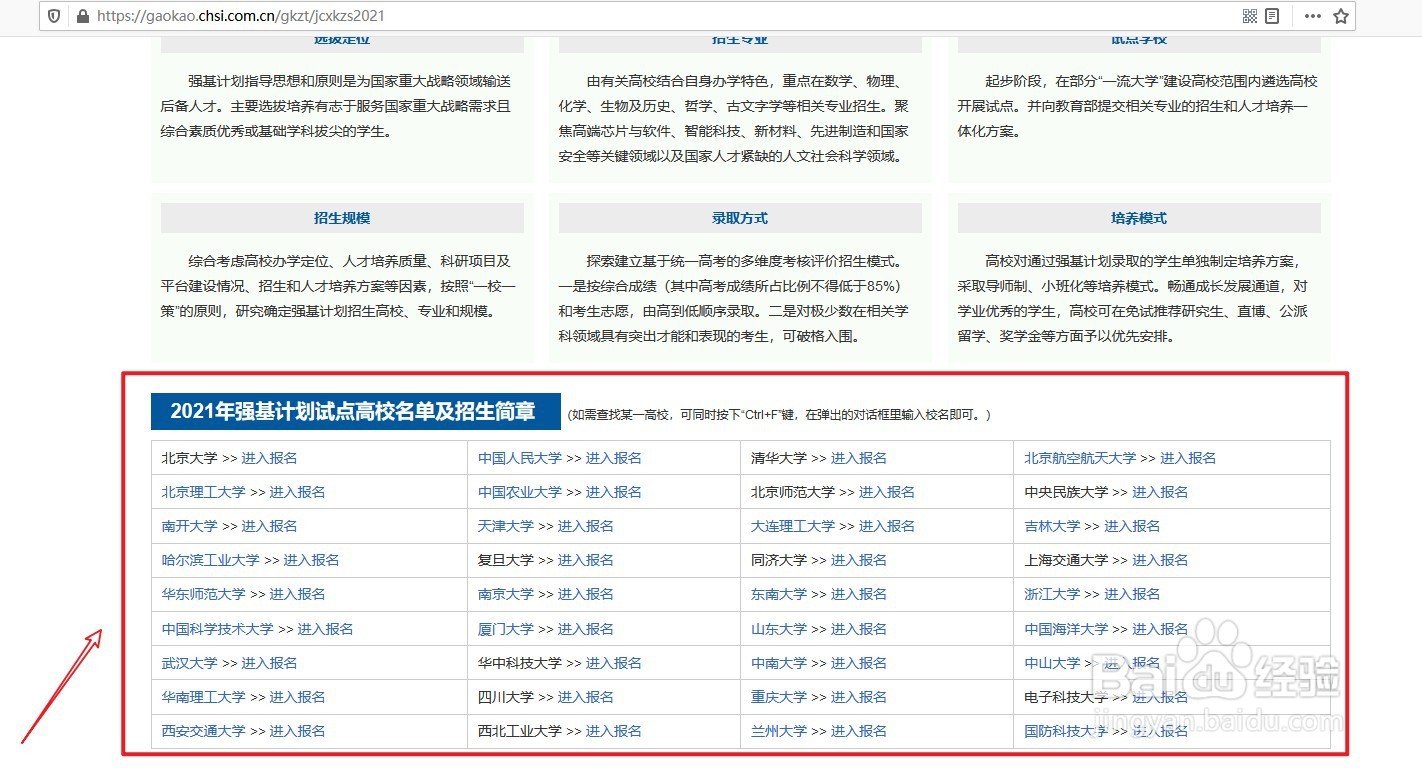
Task: Click 进入报名 next to 北京理工大学
Action: 297,492
